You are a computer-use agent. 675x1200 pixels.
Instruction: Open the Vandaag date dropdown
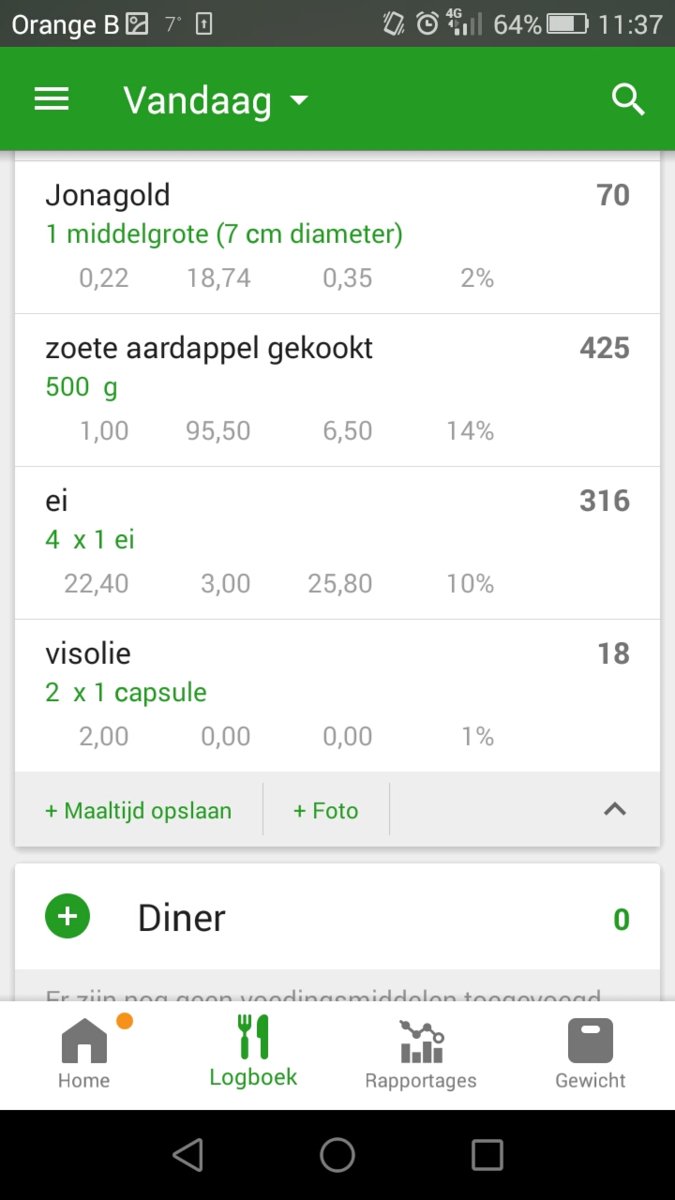(215, 98)
